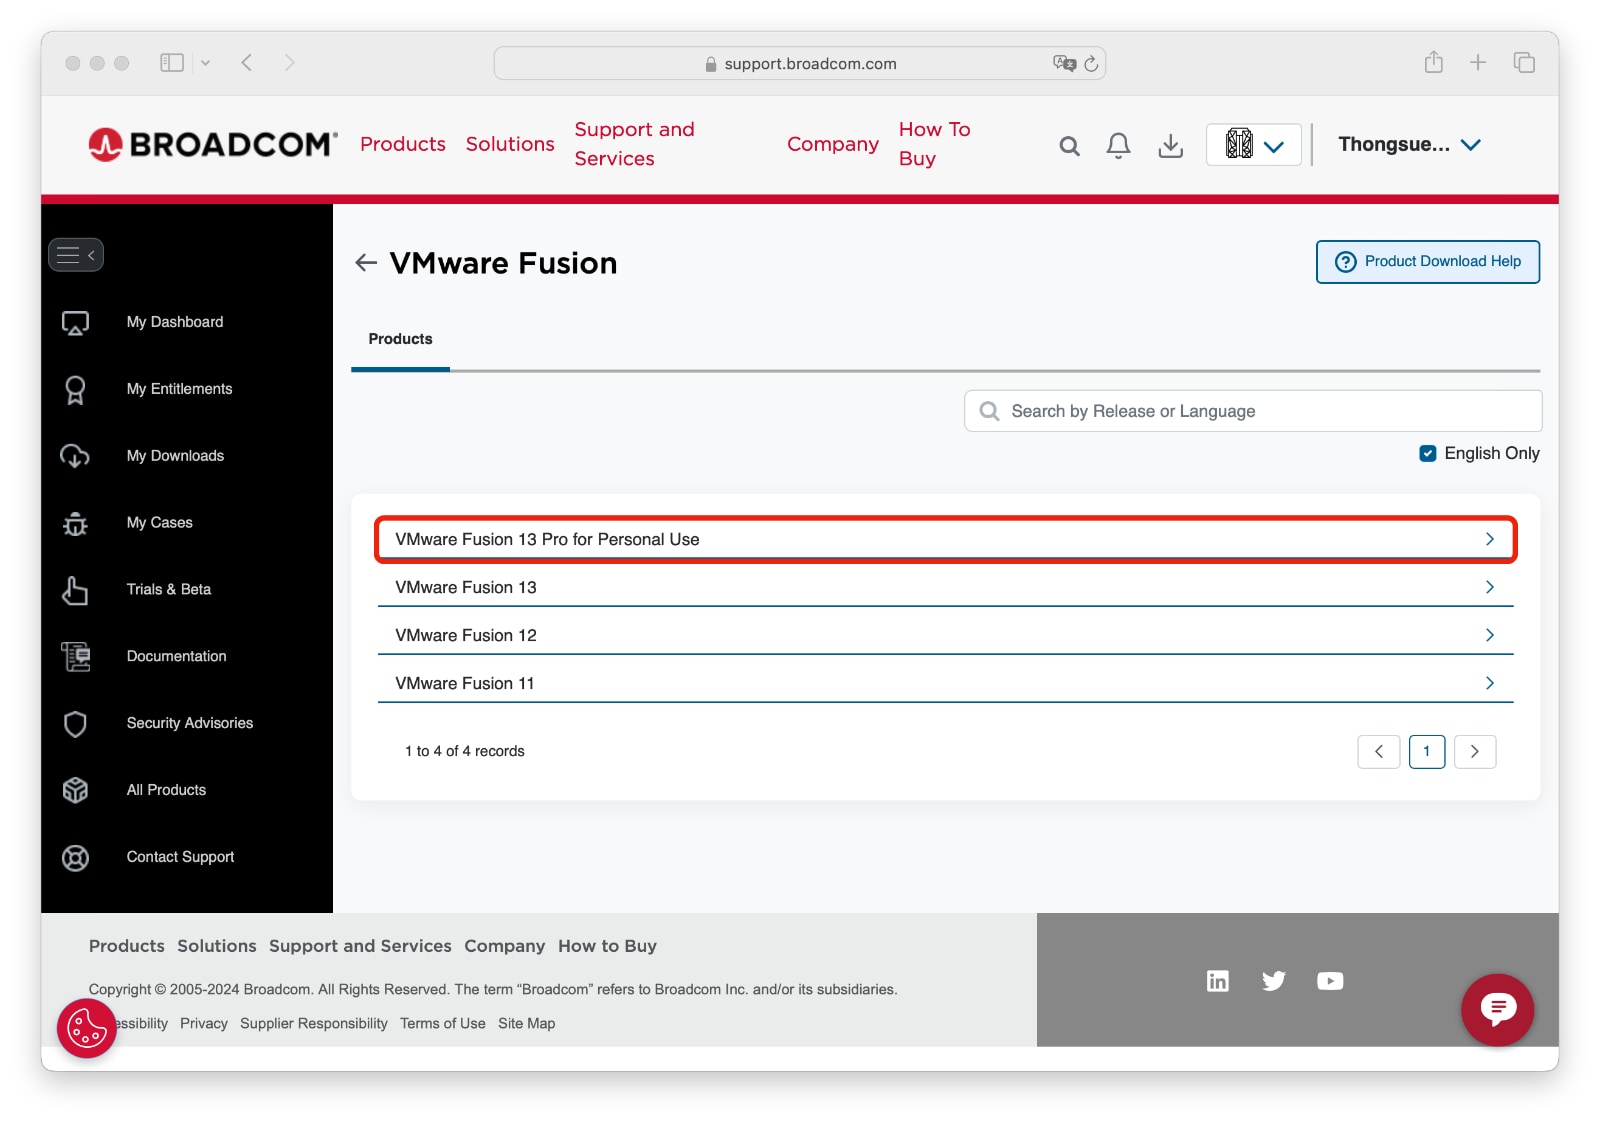This screenshot has height=1122, width=1600.
Task: Open the Company menu in header
Action: click(x=833, y=144)
